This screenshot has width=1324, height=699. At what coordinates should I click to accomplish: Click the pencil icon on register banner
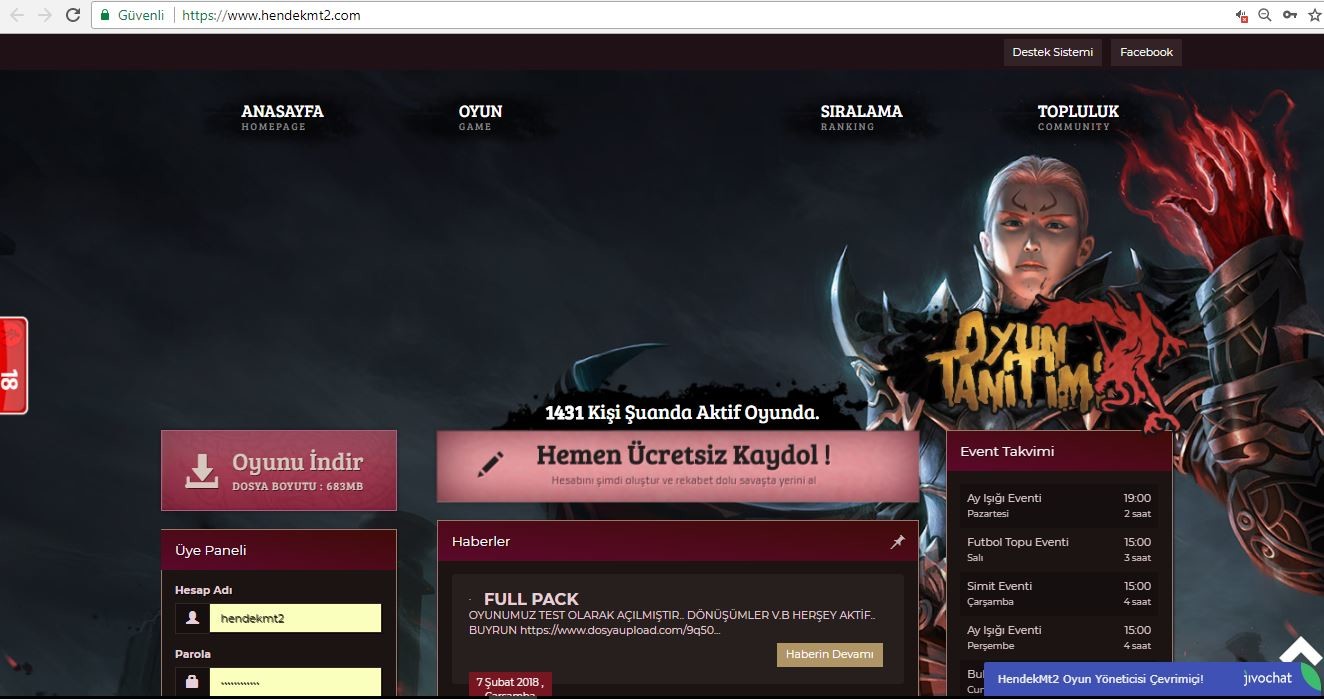click(x=490, y=464)
